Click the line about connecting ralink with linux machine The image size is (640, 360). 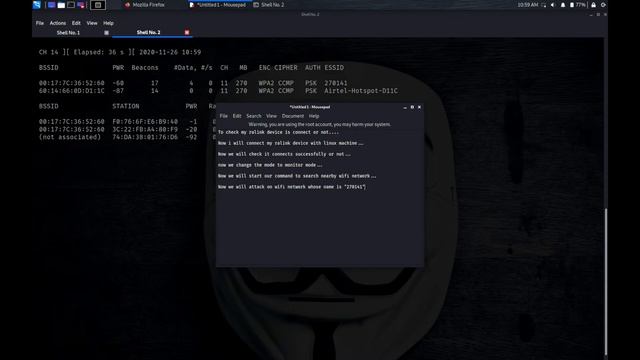click(x=290, y=143)
